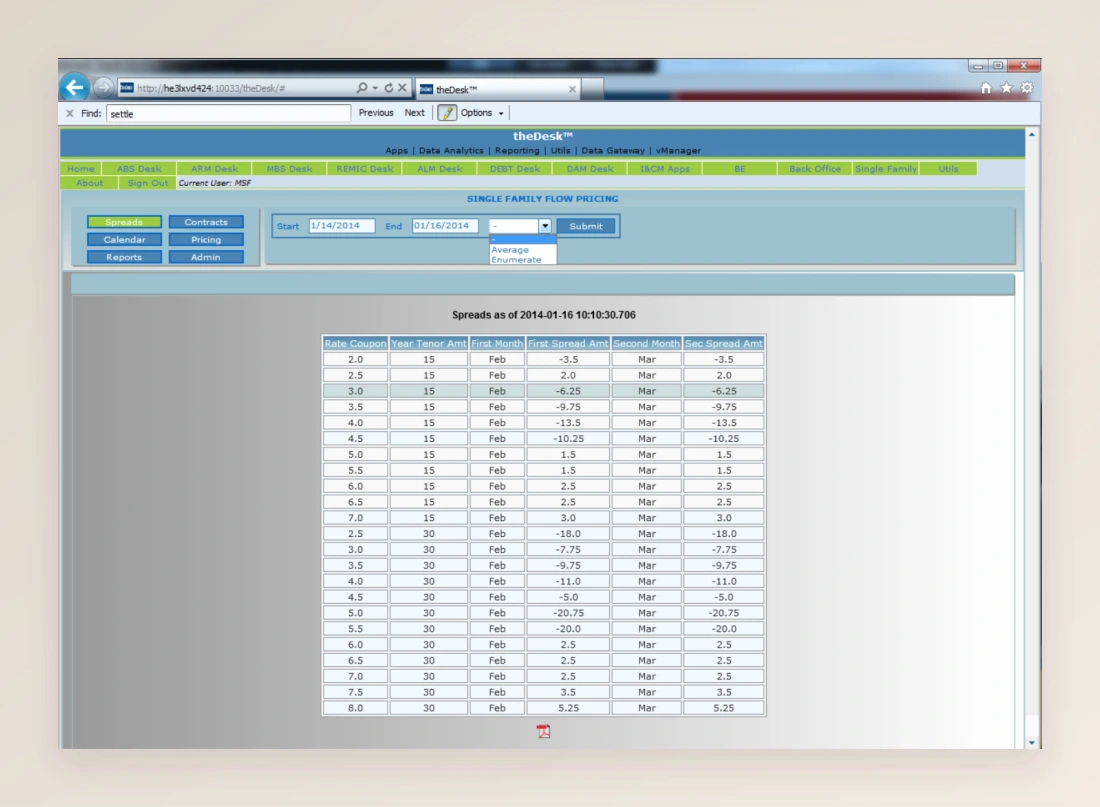Click the highlight matches pencil icon
Image resolution: width=1100 pixels, height=807 pixels.
(x=446, y=112)
